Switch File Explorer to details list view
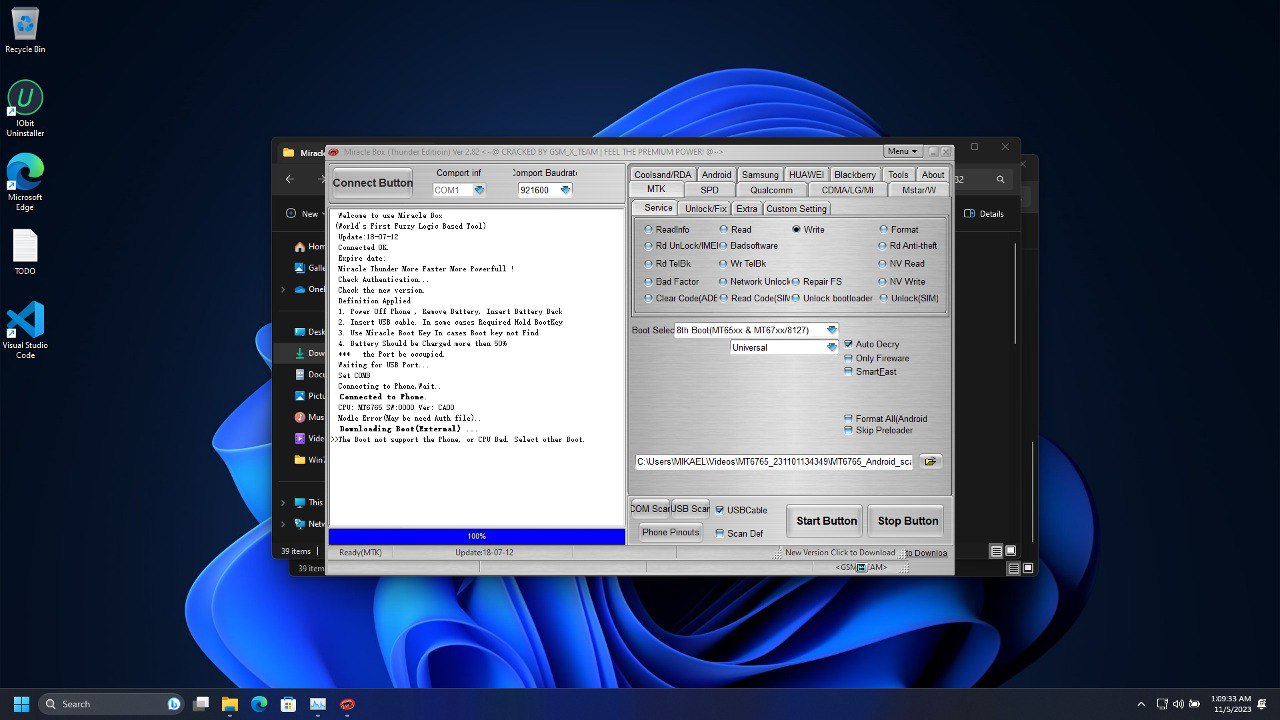 [996, 551]
